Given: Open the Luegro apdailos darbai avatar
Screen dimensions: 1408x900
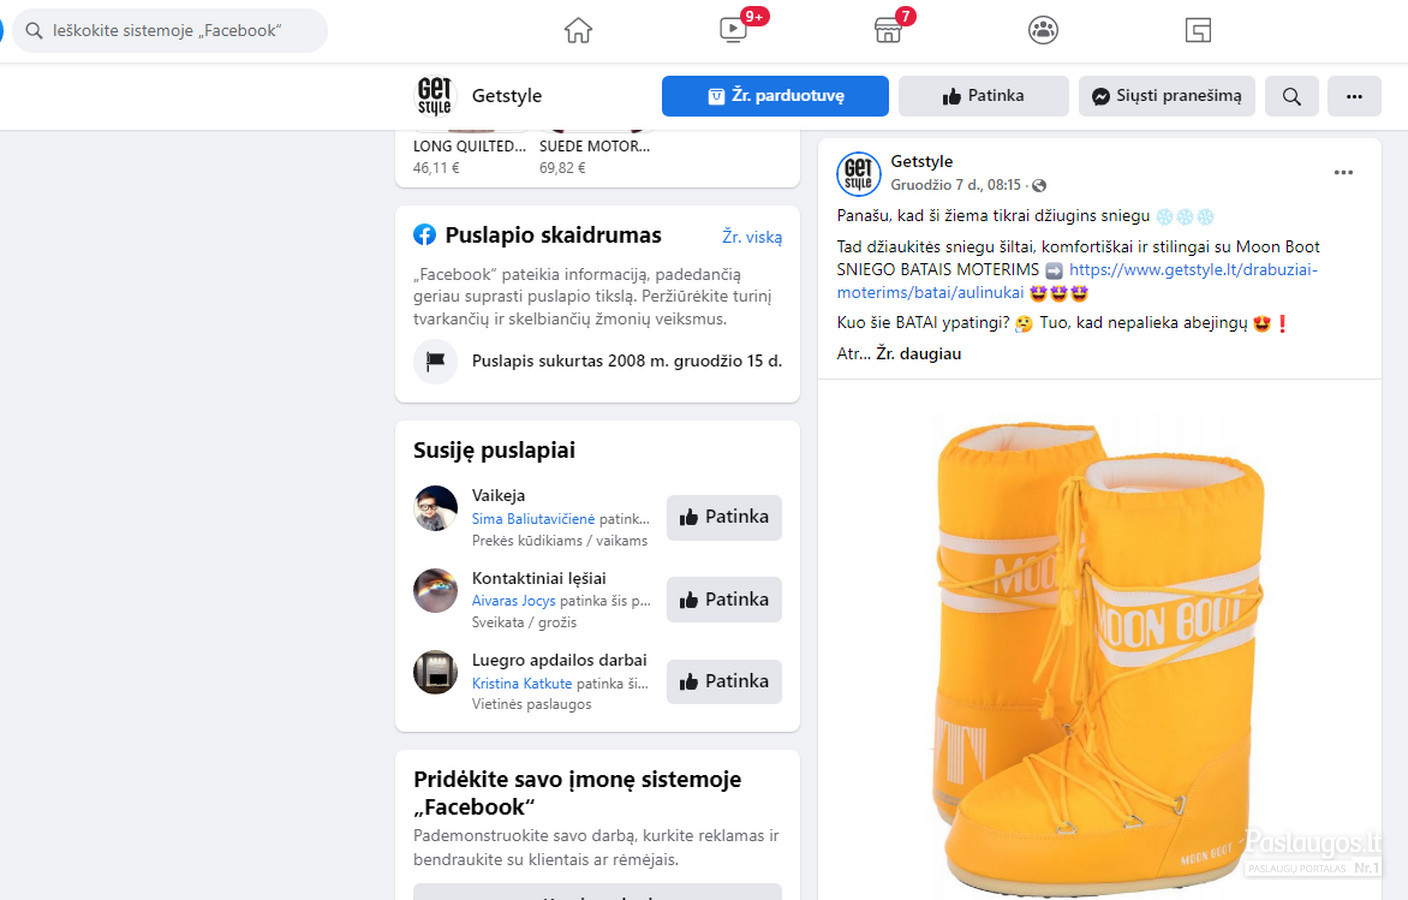Looking at the screenshot, I should click(x=435, y=672).
